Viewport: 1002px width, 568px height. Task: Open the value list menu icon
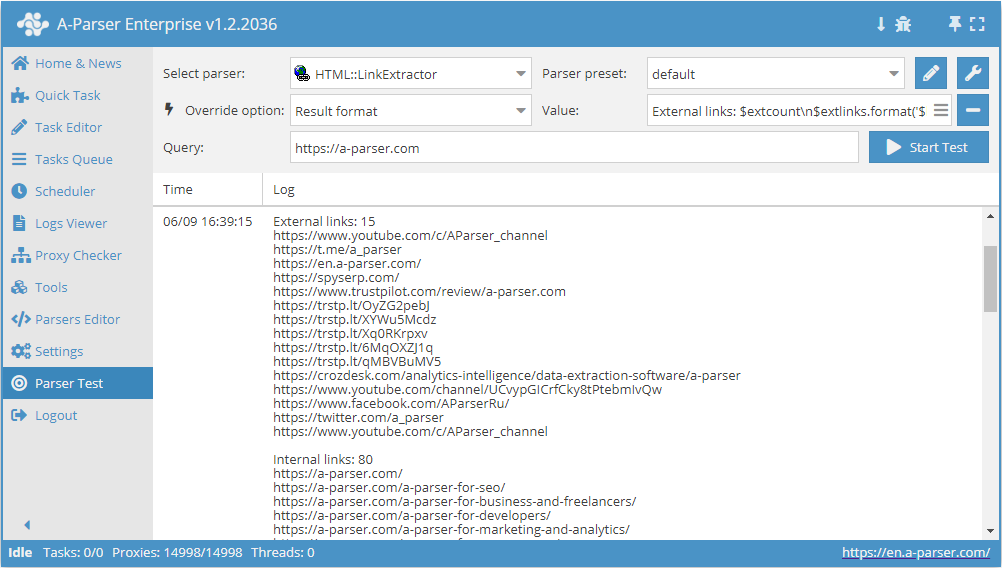point(940,111)
